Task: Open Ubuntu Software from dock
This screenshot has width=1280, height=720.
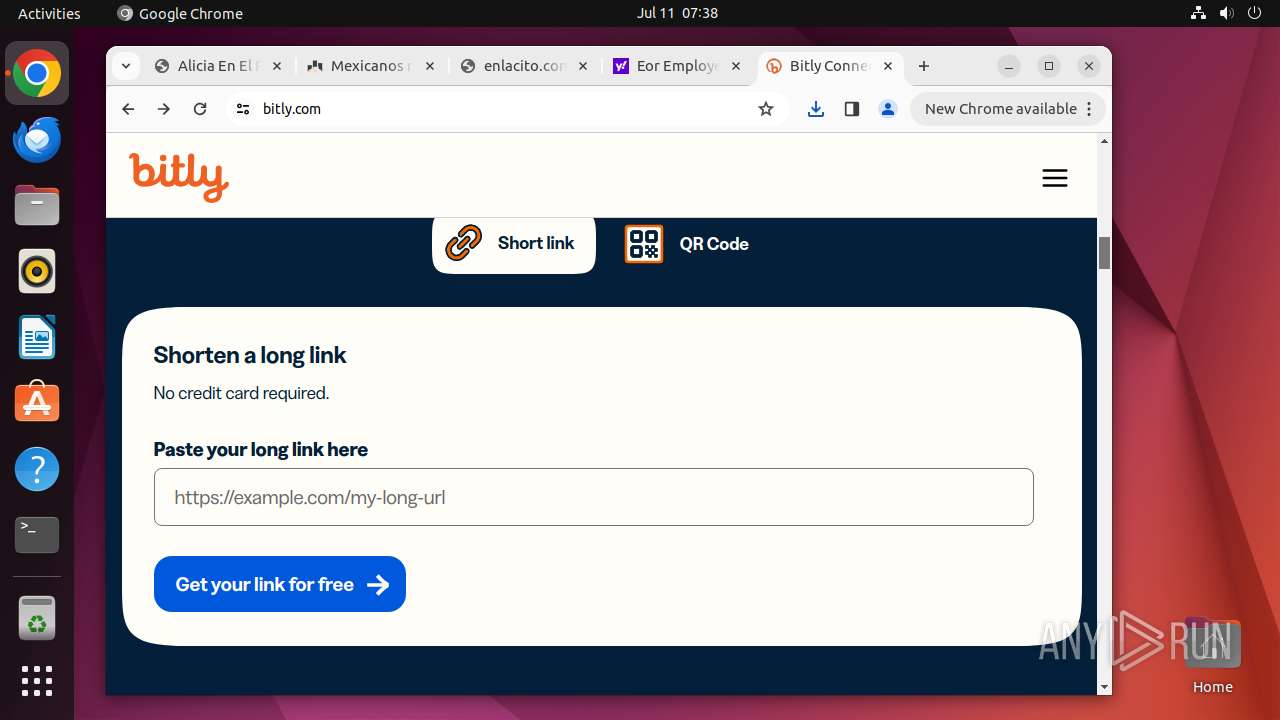Action: [37, 403]
